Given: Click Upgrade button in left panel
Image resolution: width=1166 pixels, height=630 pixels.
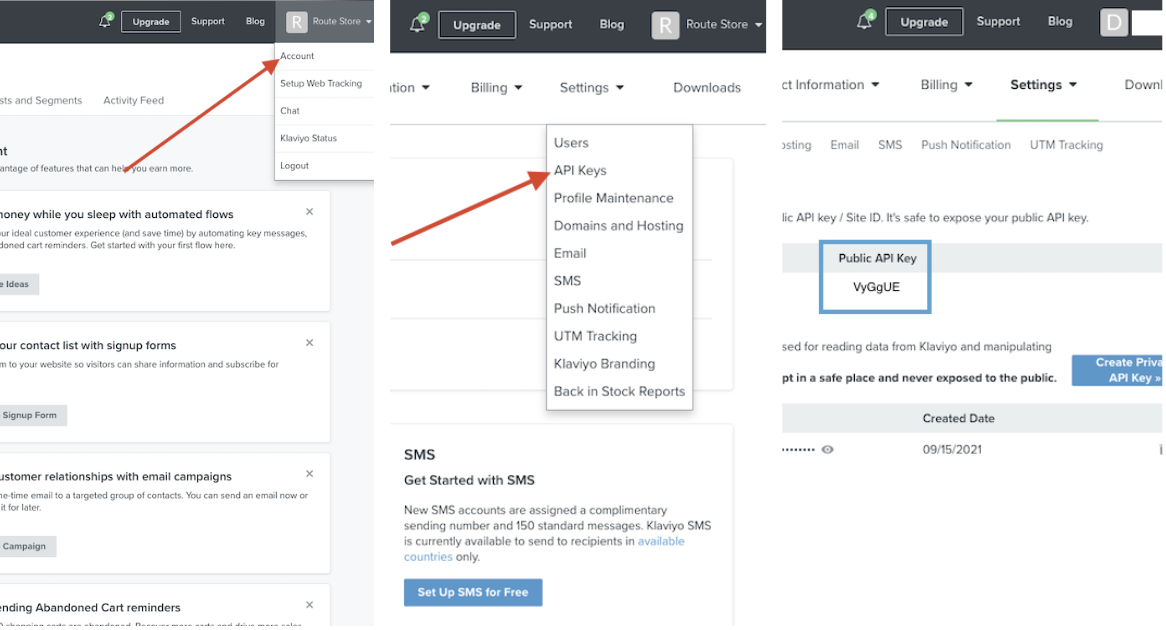Looking at the screenshot, I should 150,22.
